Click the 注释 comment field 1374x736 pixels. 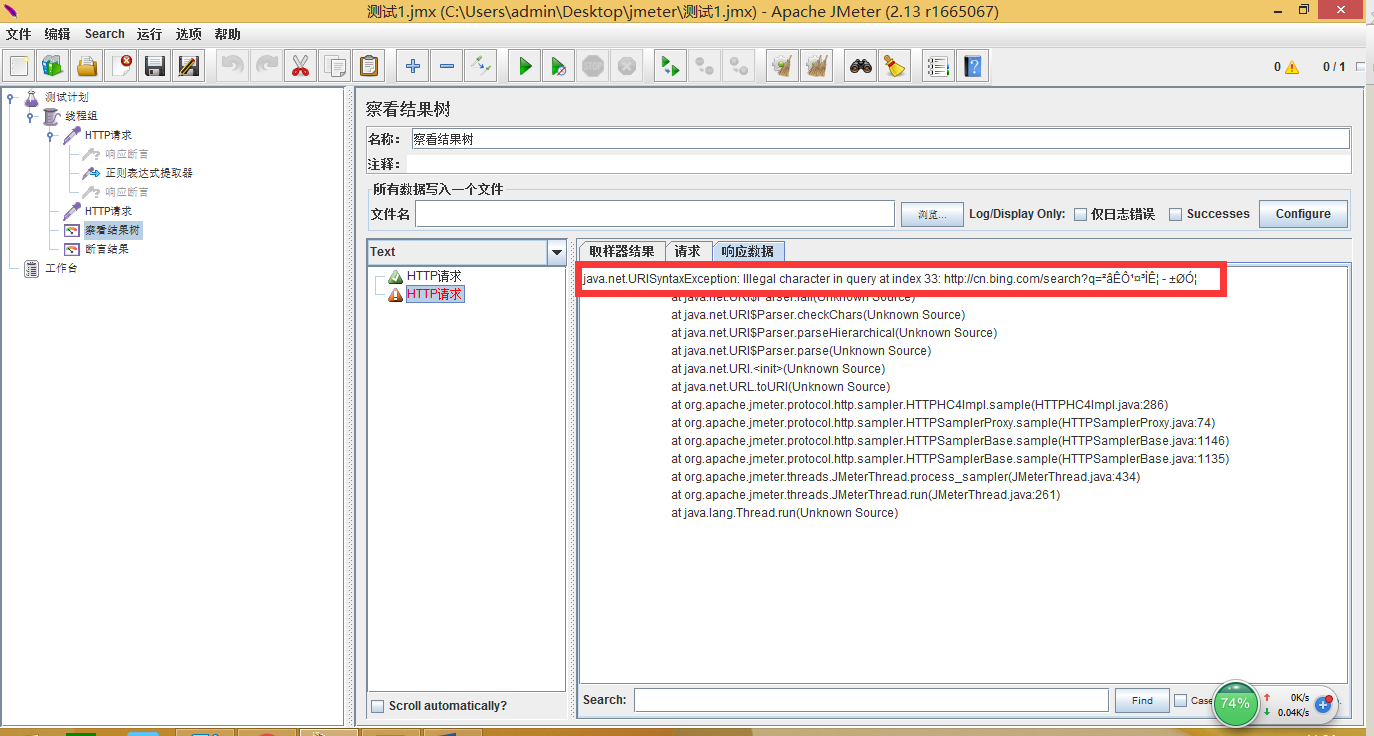coord(878,164)
